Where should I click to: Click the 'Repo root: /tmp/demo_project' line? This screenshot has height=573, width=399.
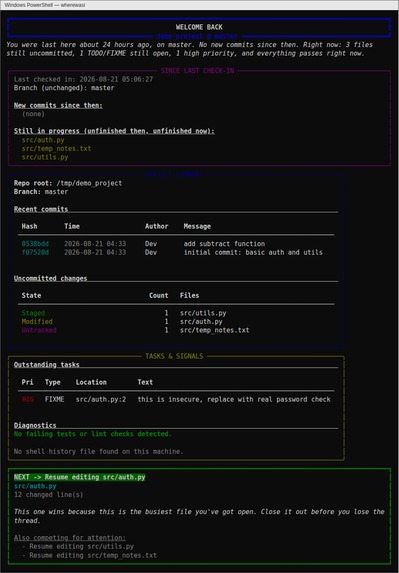[68, 183]
